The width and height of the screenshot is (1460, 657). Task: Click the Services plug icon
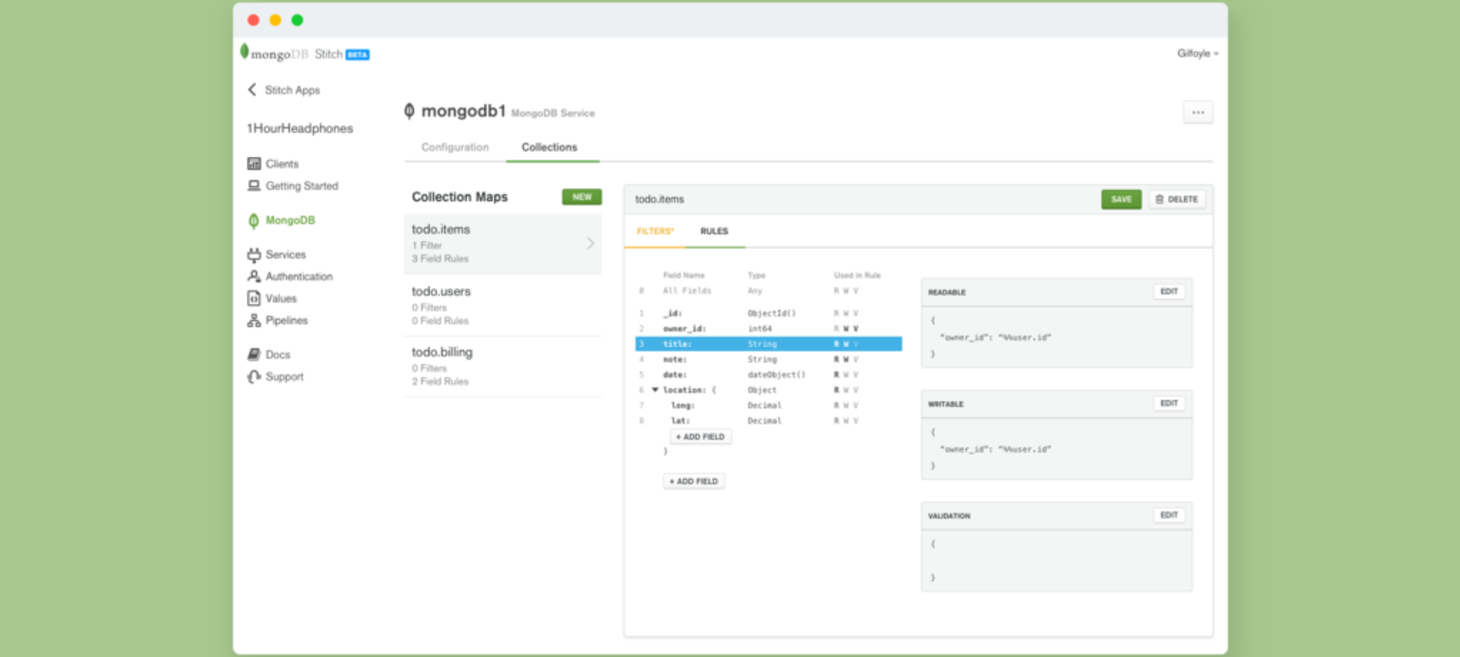click(x=254, y=255)
